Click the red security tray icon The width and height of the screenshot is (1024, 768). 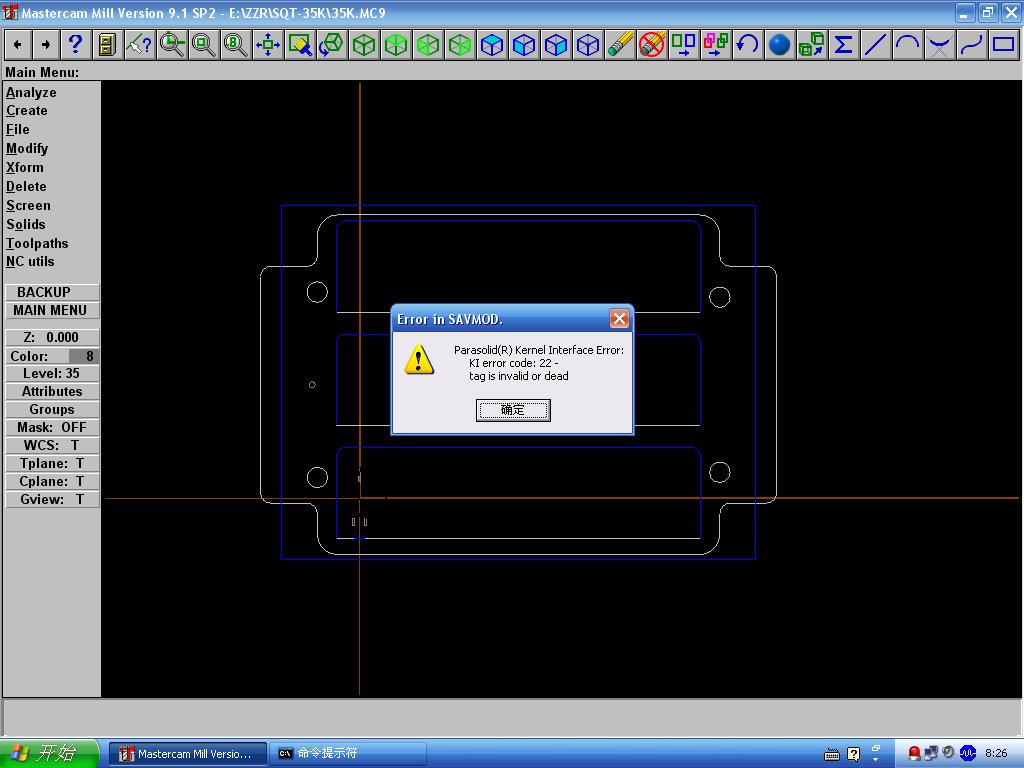(914, 754)
